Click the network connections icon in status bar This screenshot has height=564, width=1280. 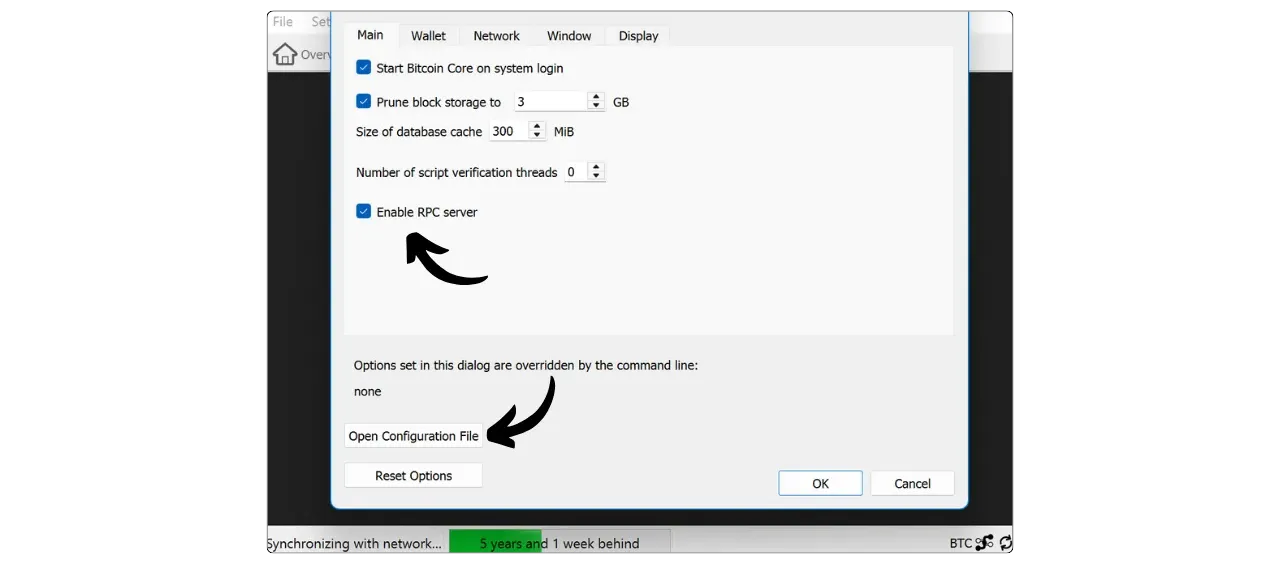[x=984, y=543]
